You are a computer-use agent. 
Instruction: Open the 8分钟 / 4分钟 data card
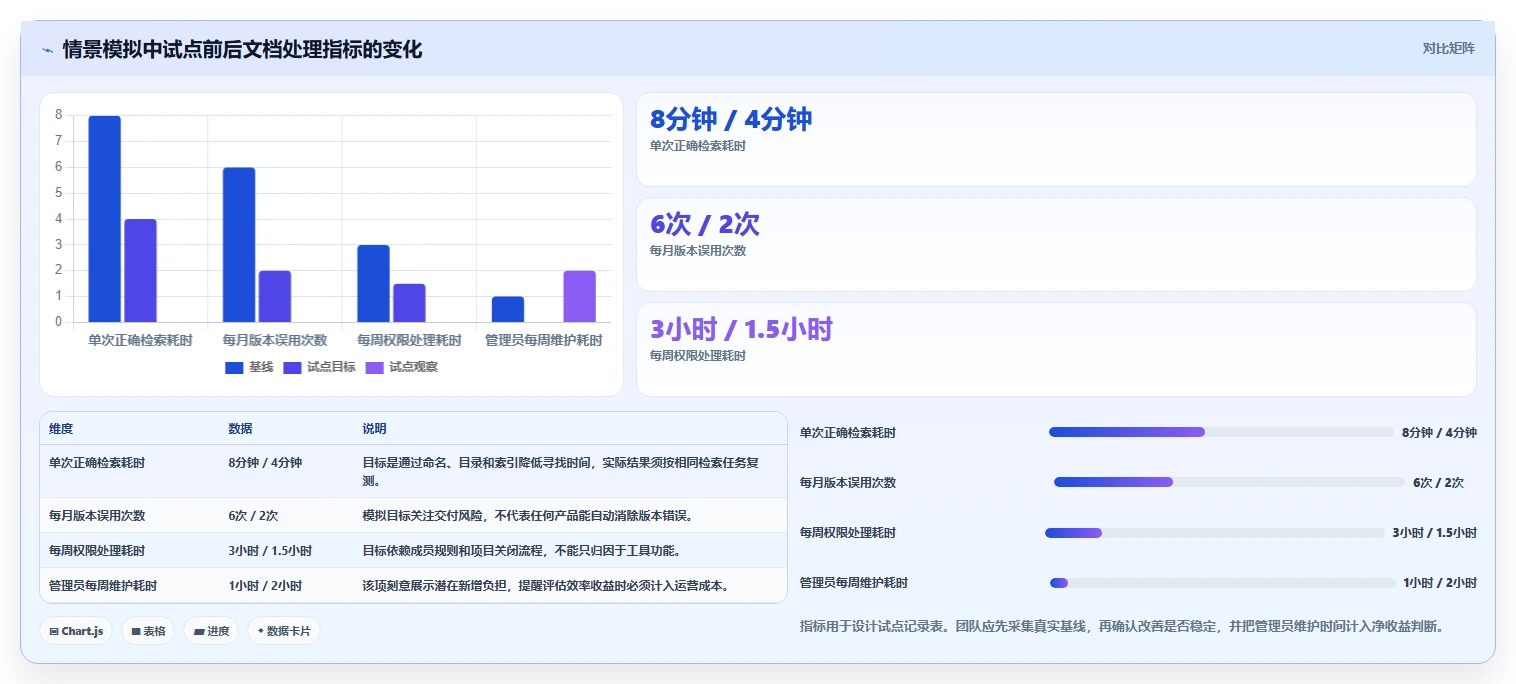tap(1056, 140)
